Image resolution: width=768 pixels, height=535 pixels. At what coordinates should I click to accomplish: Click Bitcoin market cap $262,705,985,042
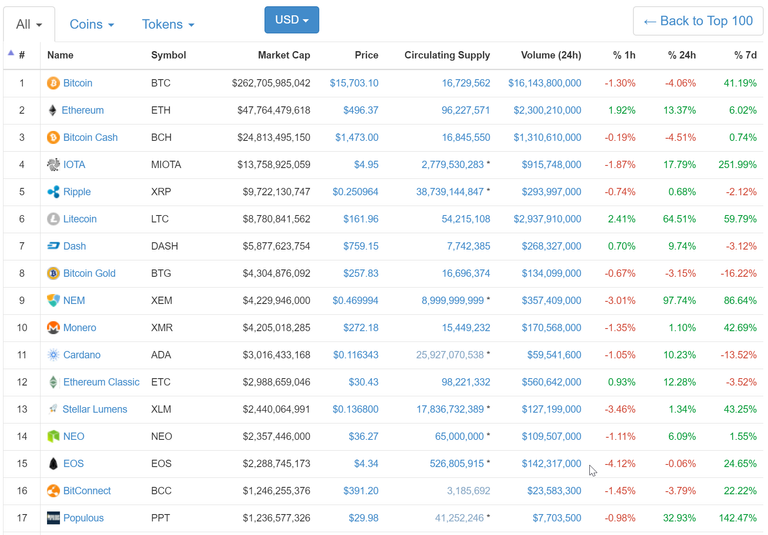(x=271, y=83)
